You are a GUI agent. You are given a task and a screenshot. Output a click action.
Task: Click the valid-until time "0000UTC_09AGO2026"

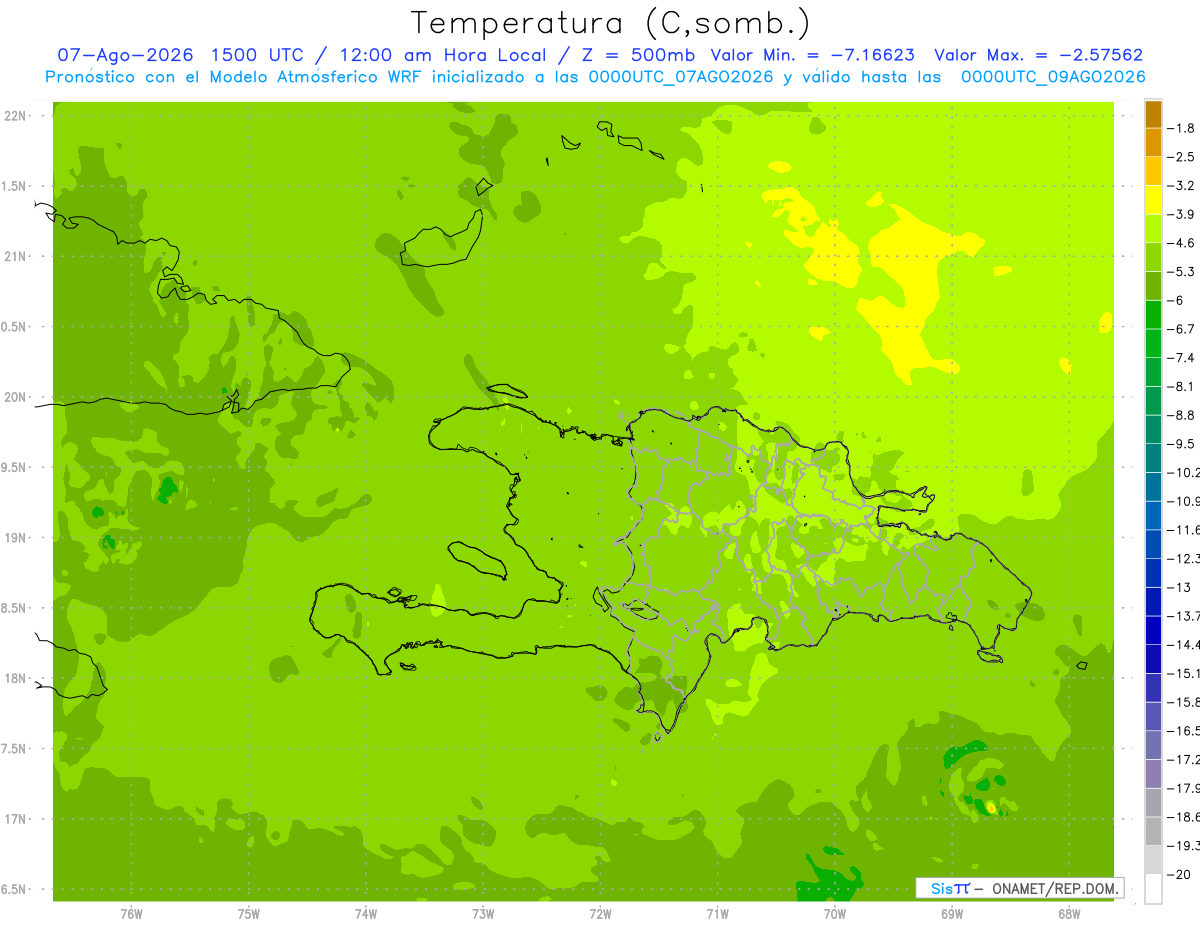coord(1053,77)
